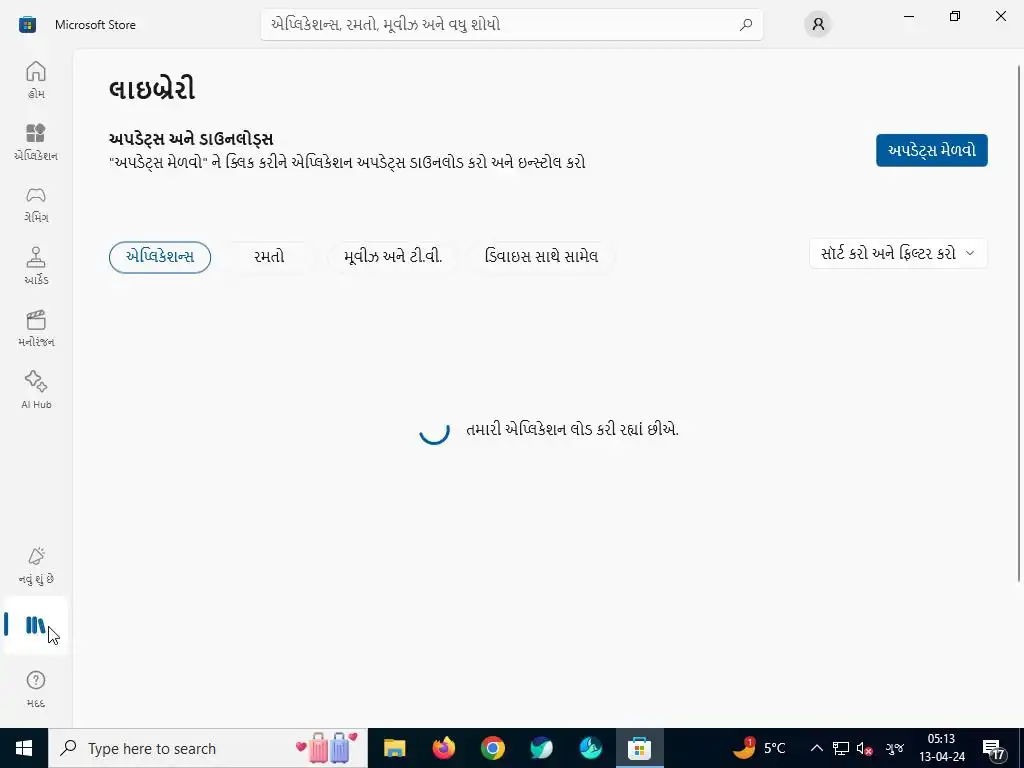The height and width of the screenshot is (768, 1024).
Task: Select the Applications (એપ્લિકેશન્સ) filter tab
Action: 160,257
